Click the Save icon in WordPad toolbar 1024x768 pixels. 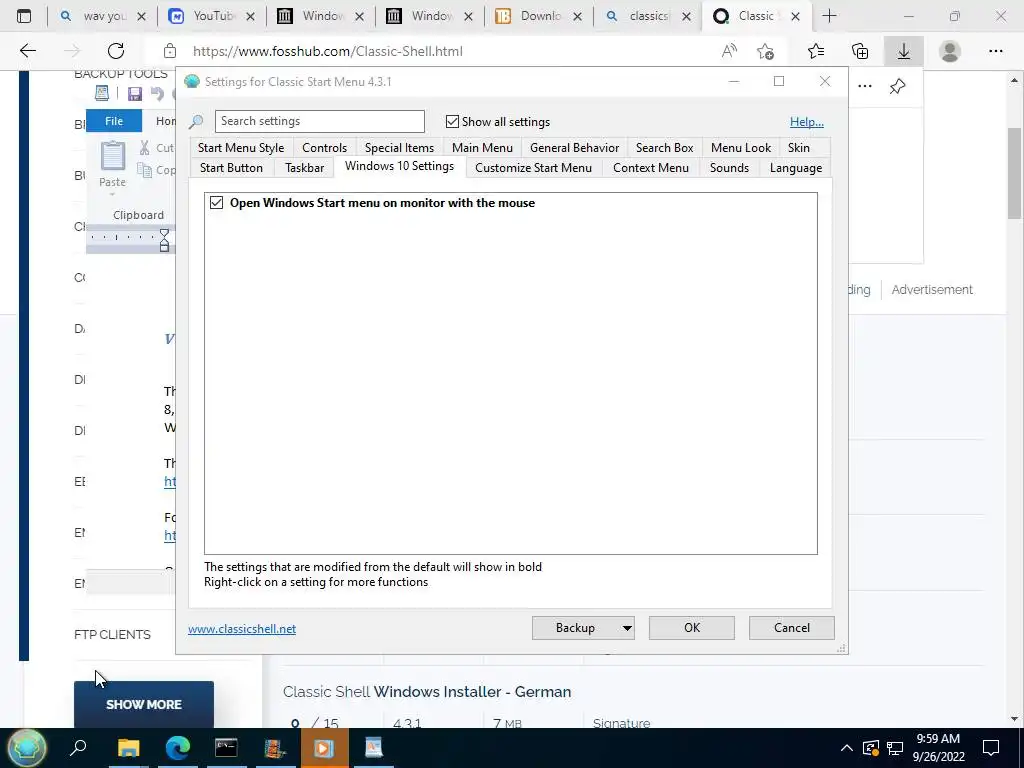pyautogui.click(x=135, y=94)
